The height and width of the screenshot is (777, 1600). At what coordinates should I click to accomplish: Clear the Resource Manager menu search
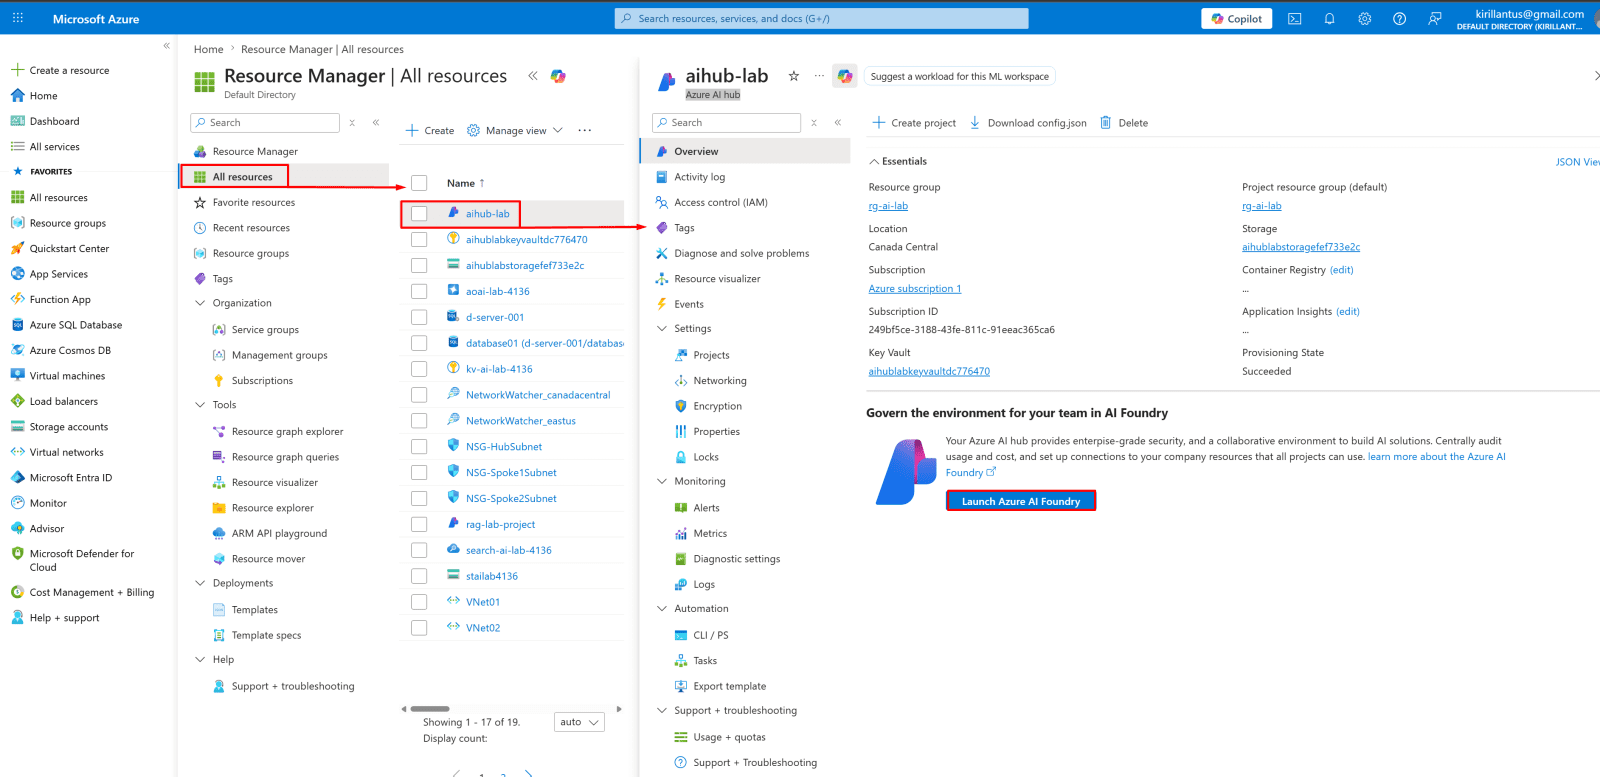(352, 122)
